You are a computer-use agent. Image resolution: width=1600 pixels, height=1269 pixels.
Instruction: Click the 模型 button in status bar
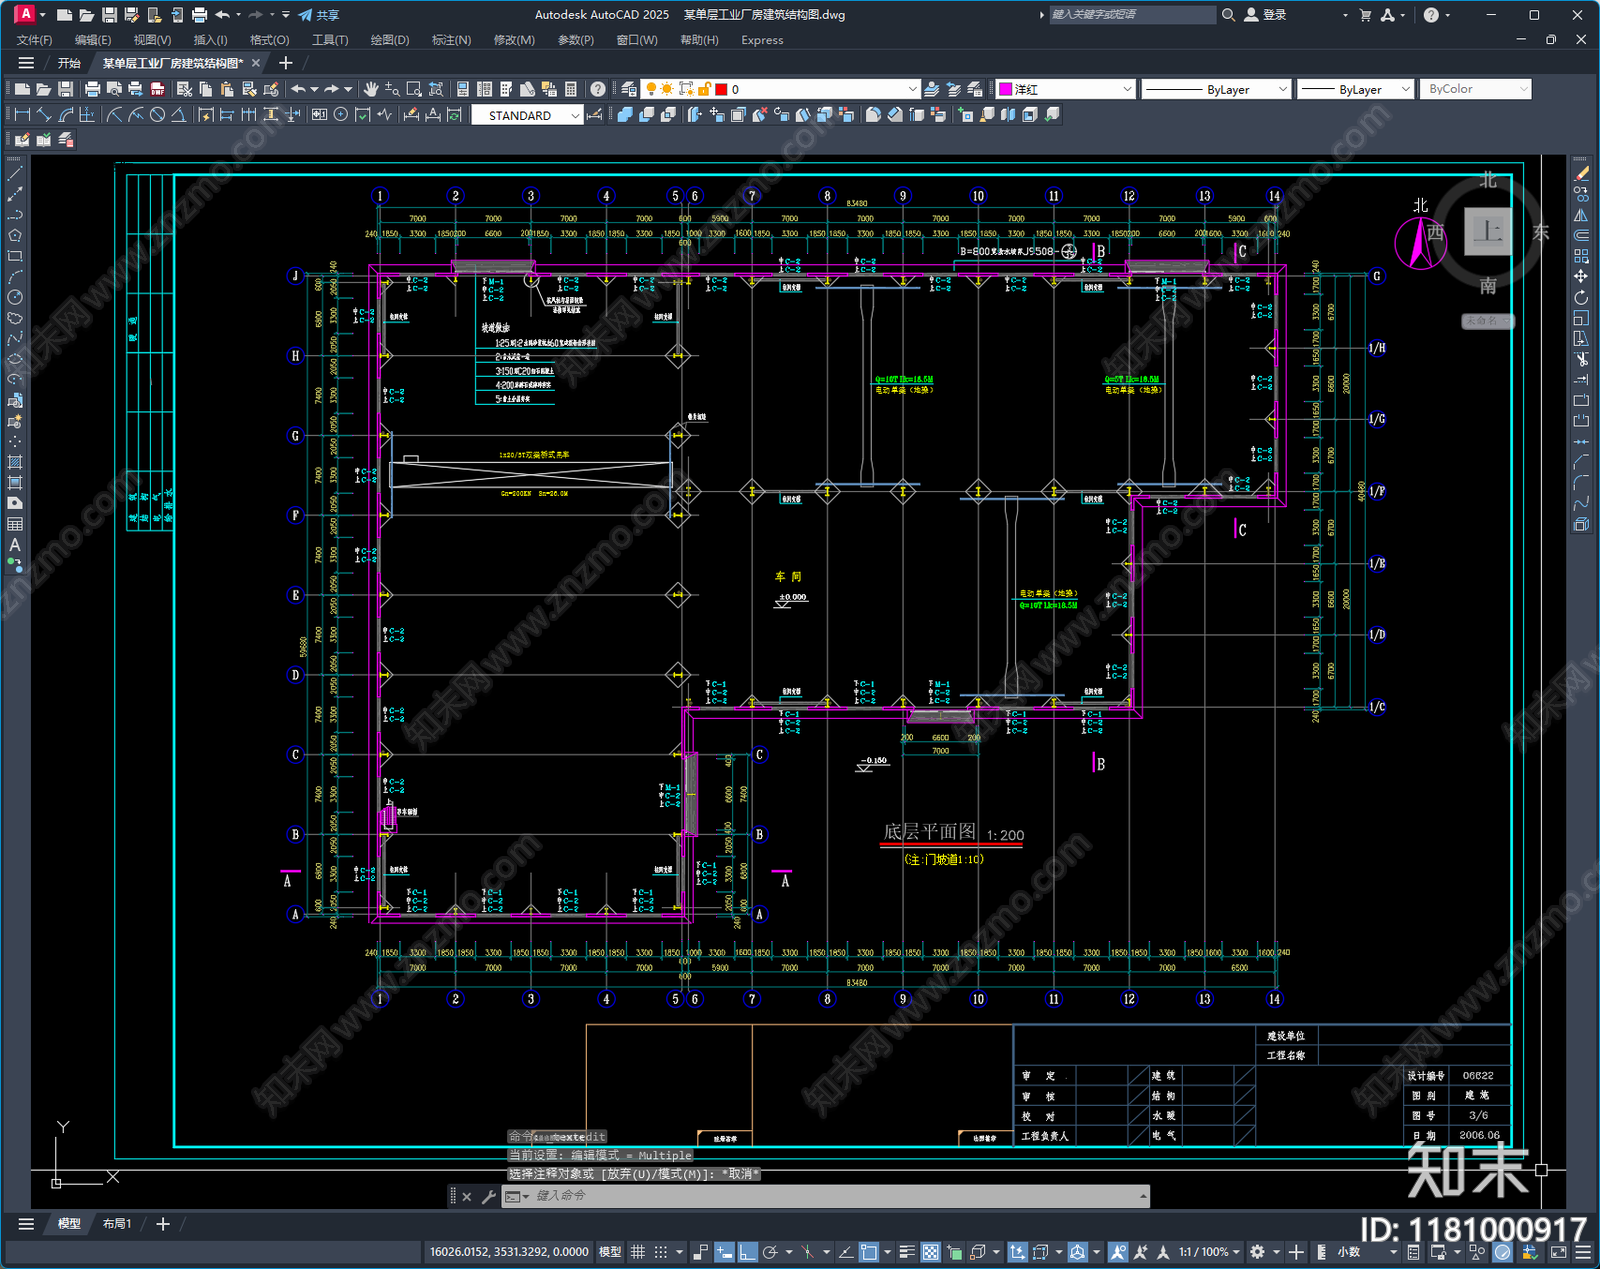tap(610, 1252)
